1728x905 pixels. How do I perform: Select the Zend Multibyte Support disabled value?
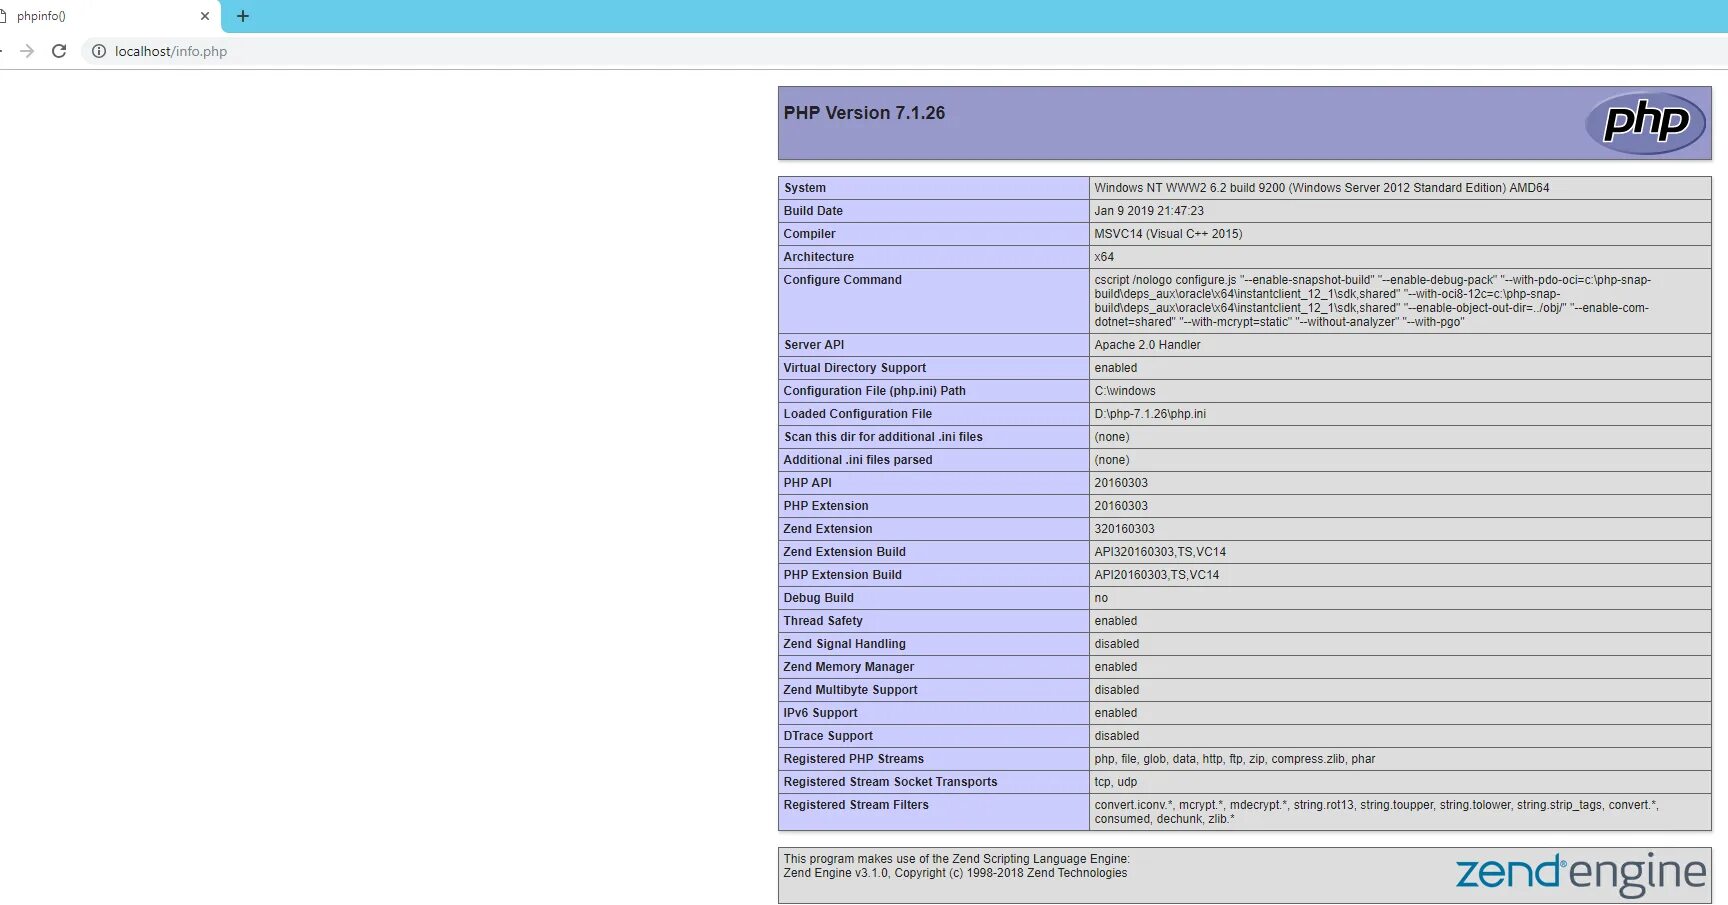[1117, 689]
